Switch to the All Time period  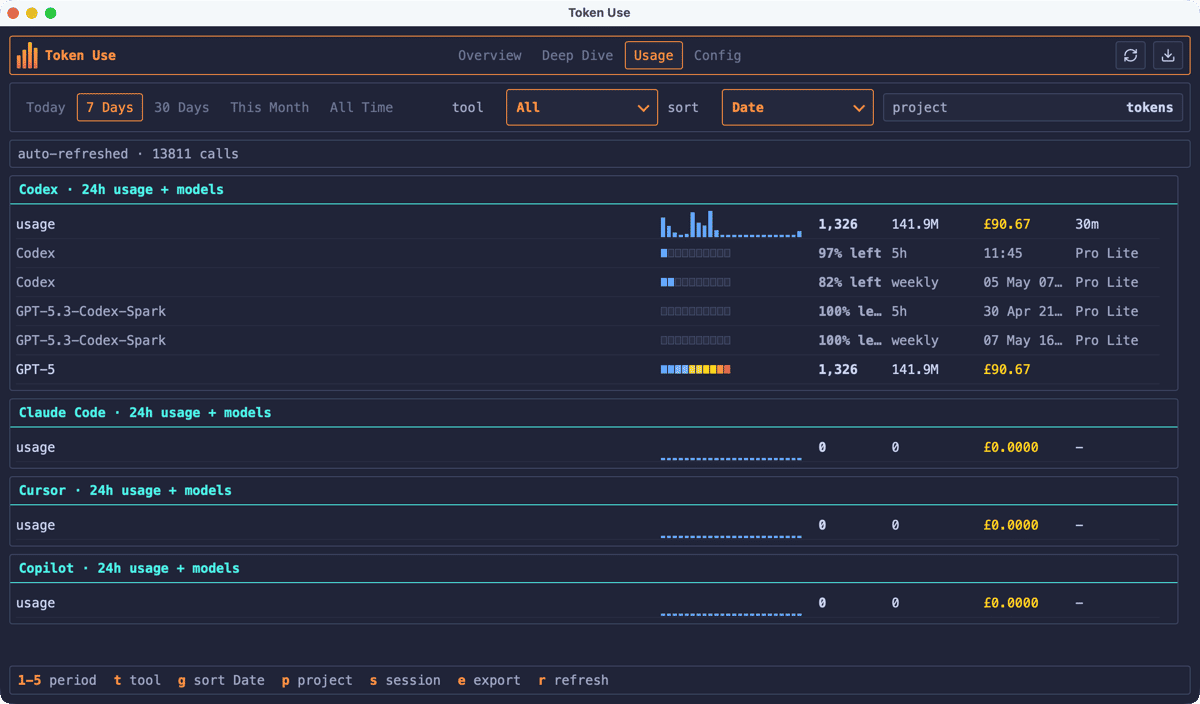(x=361, y=107)
